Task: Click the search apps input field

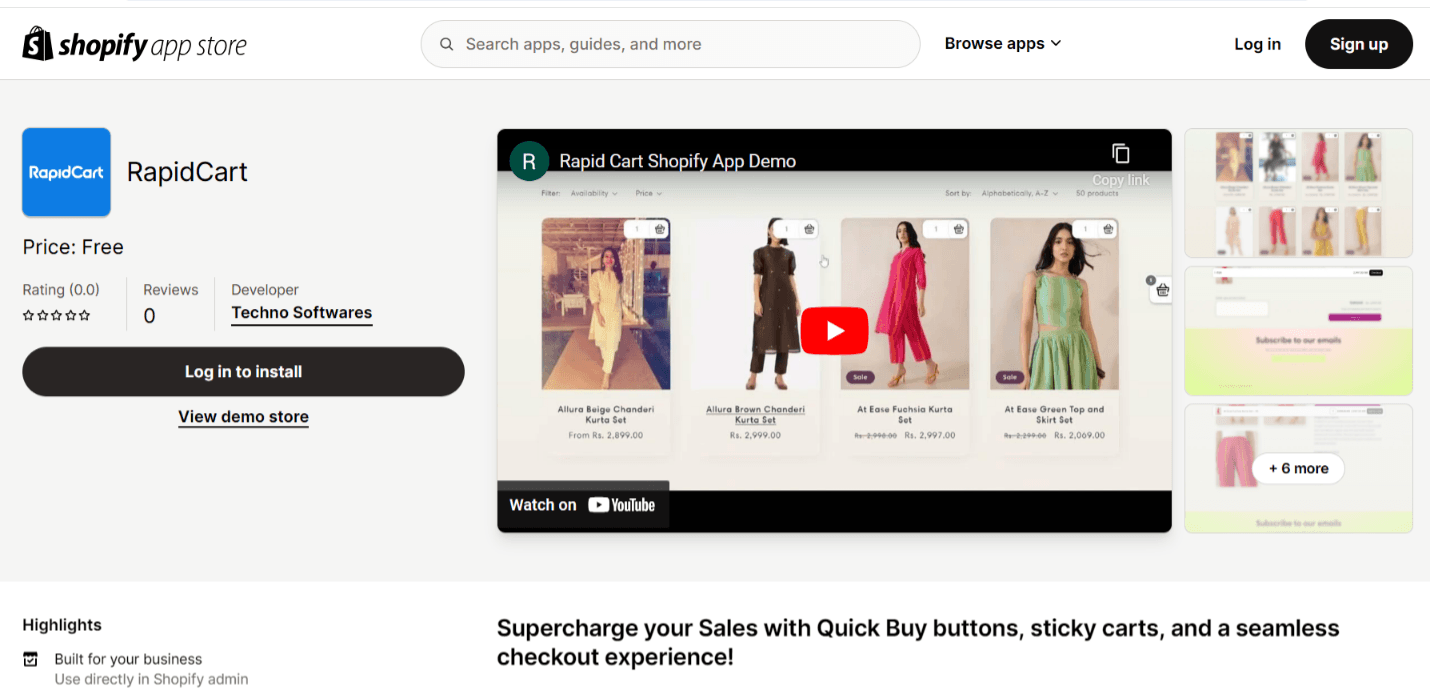Action: (670, 44)
